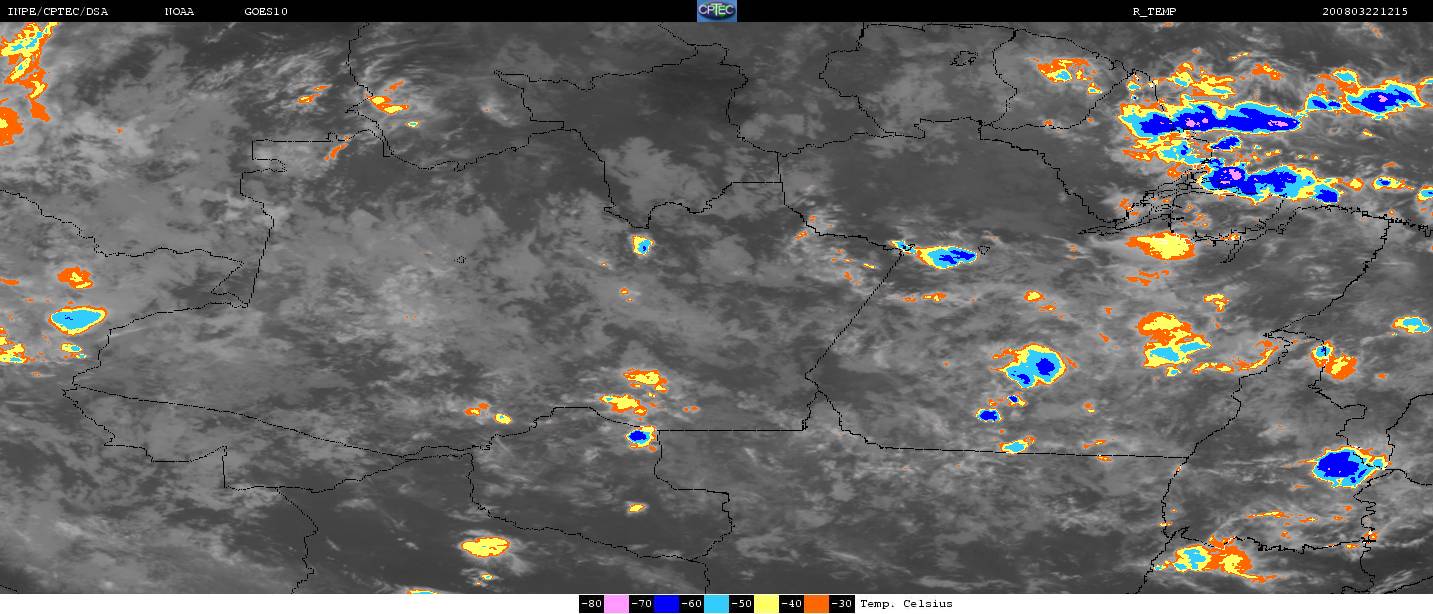
Task: Click the -50 legend value
Action: click(741, 604)
